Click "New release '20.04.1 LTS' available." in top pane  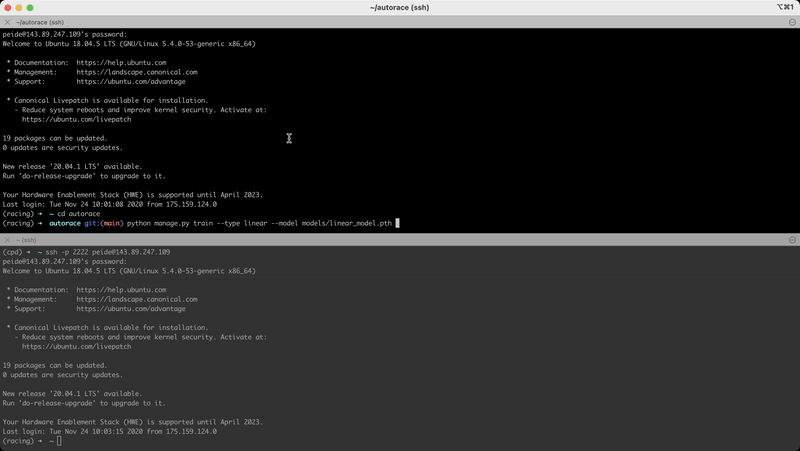[72, 166]
